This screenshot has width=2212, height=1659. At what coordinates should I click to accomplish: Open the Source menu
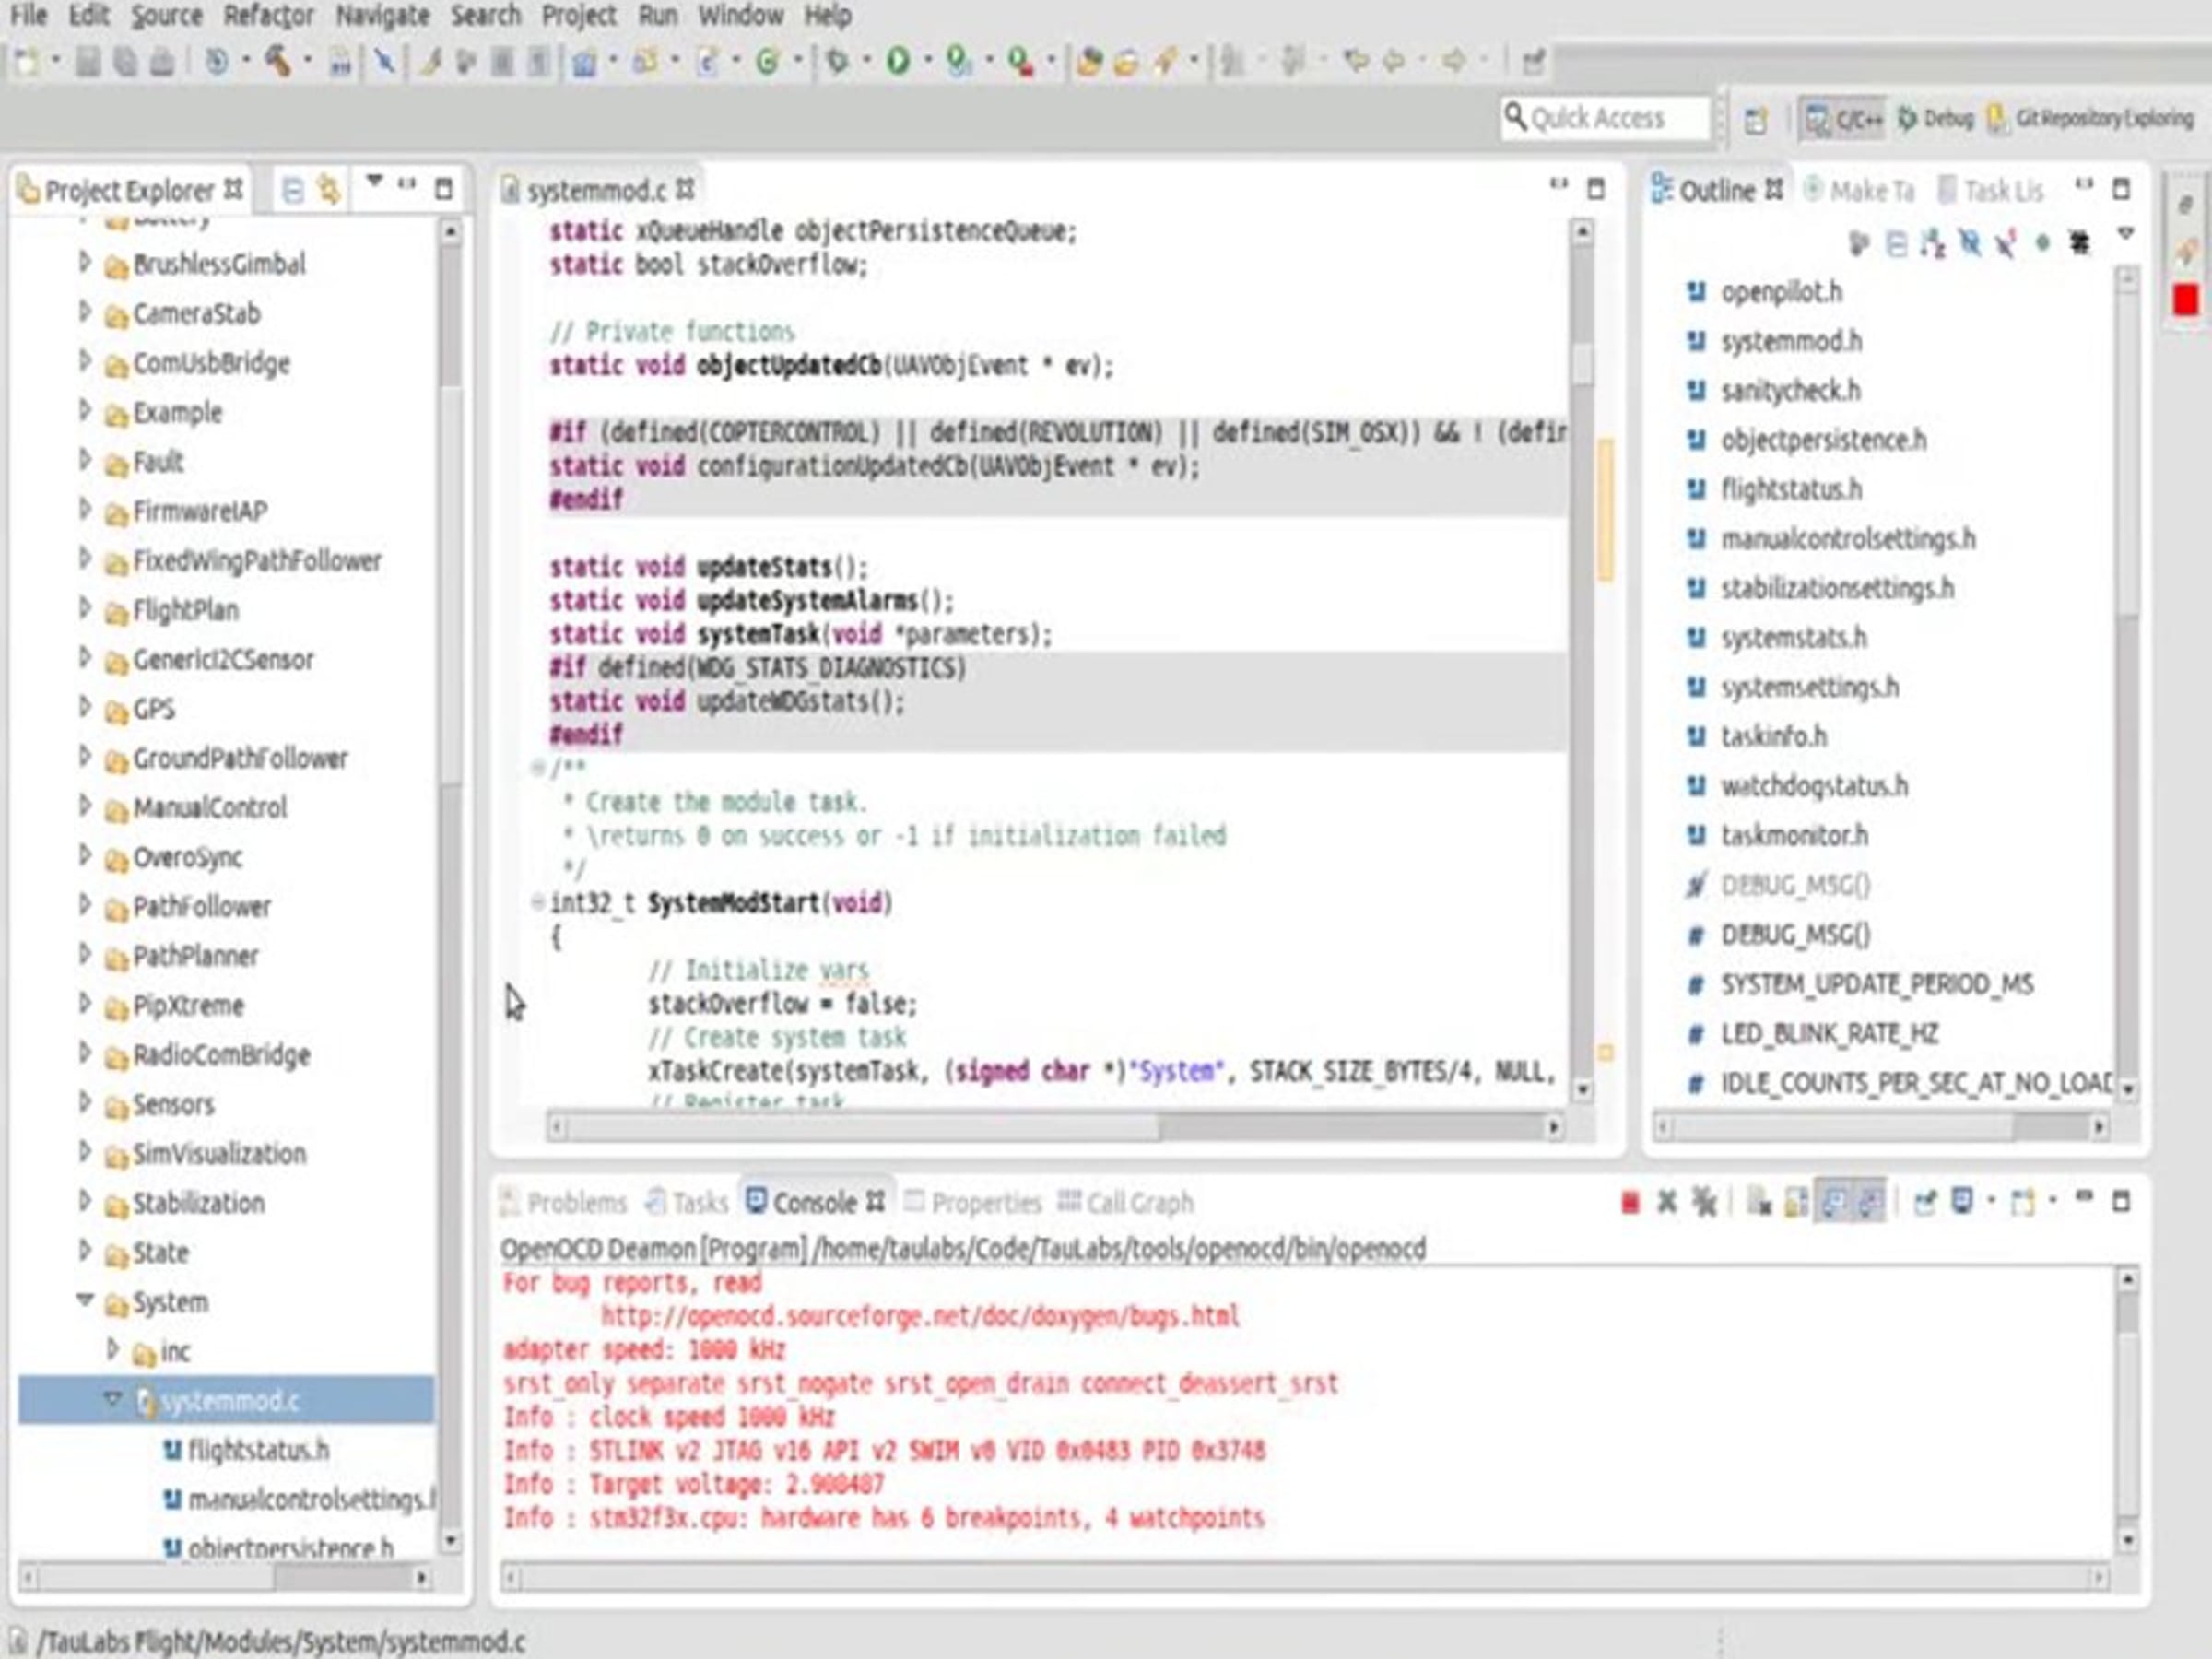(167, 16)
